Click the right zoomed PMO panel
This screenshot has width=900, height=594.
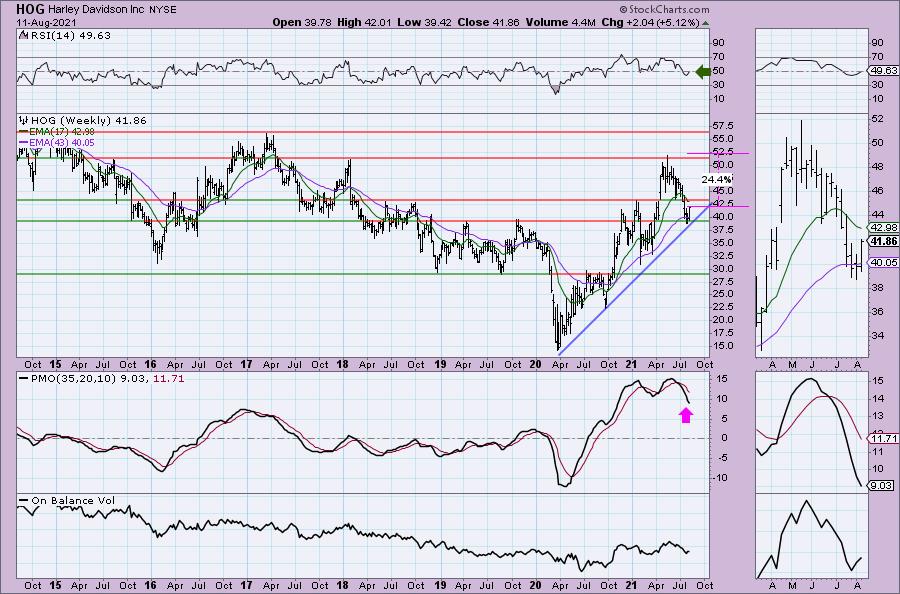tap(812, 431)
